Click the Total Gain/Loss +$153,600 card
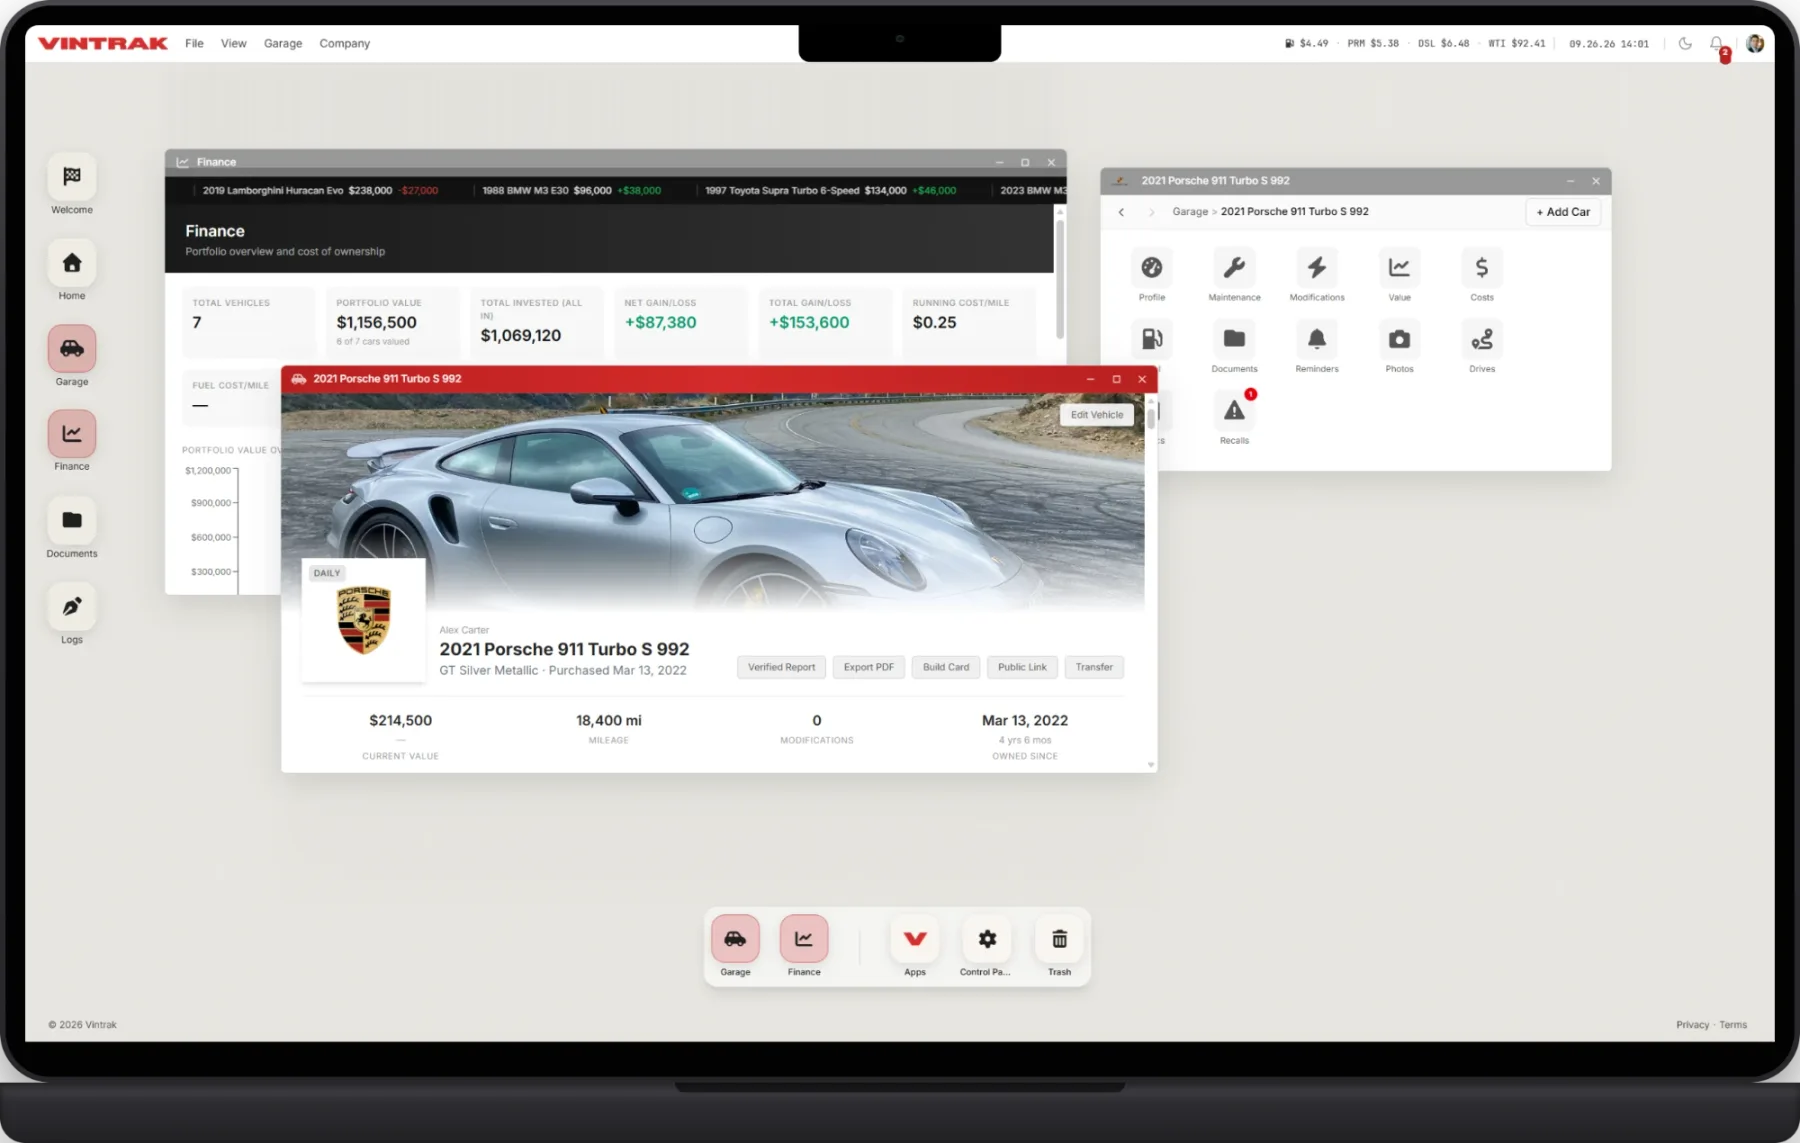The image size is (1800, 1143). point(825,322)
